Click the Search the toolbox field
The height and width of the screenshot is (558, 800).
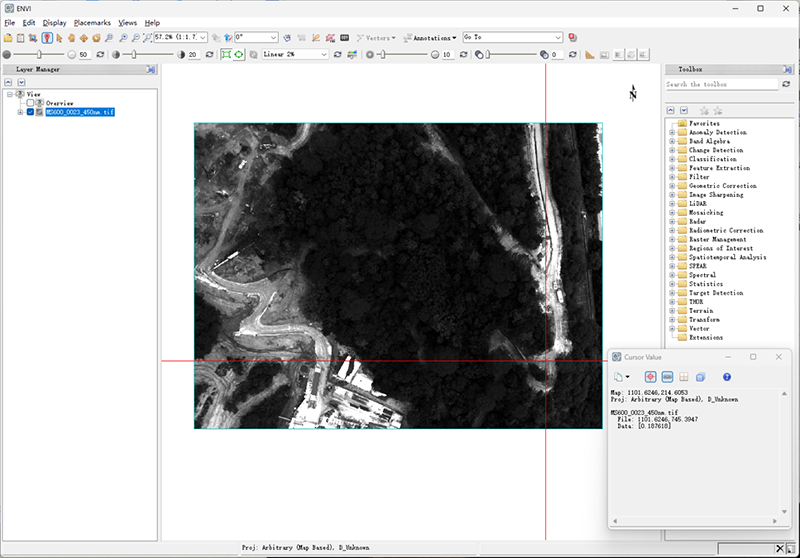tap(721, 85)
